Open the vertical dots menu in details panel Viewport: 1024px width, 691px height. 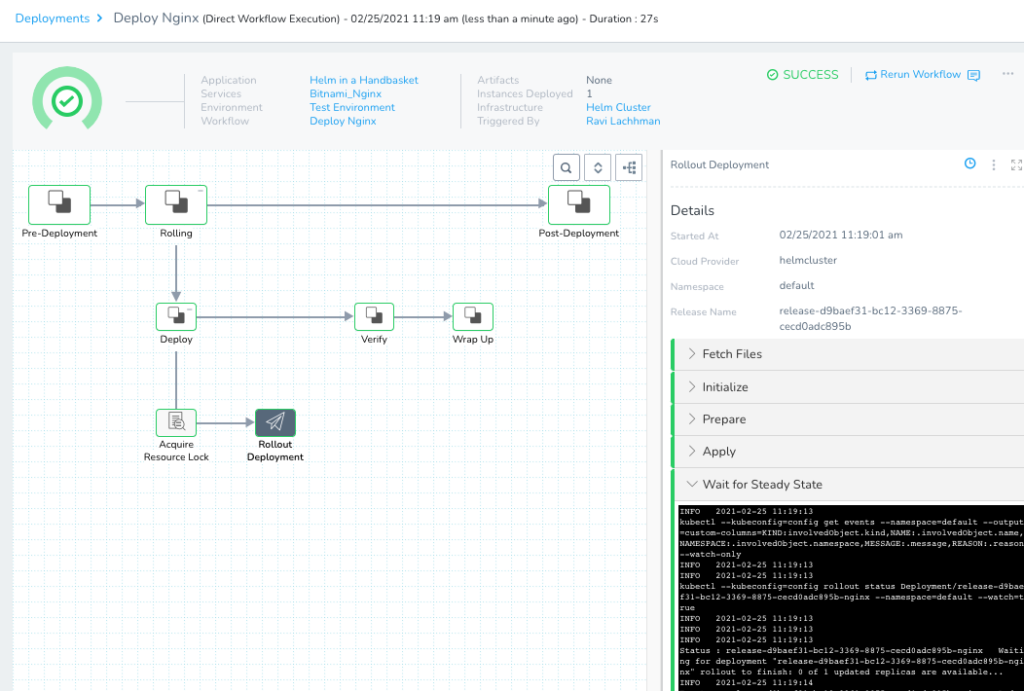click(x=993, y=165)
